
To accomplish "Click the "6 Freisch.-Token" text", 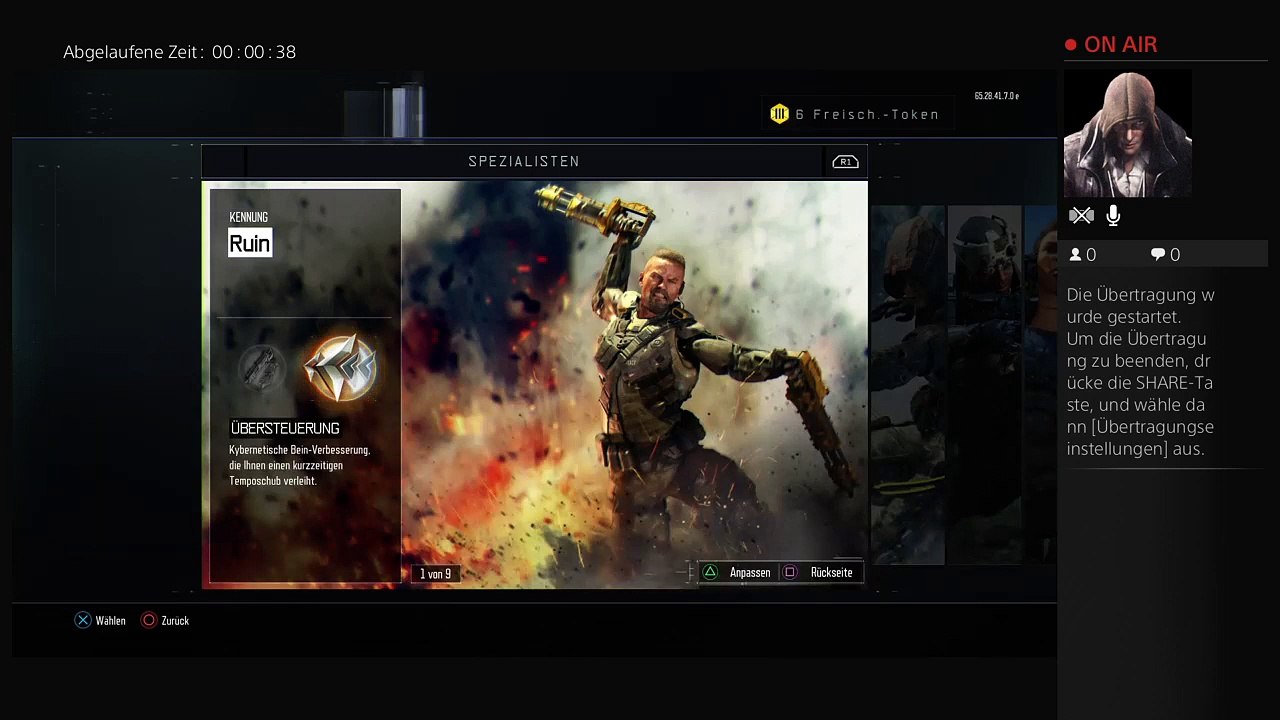I will (x=867, y=115).
